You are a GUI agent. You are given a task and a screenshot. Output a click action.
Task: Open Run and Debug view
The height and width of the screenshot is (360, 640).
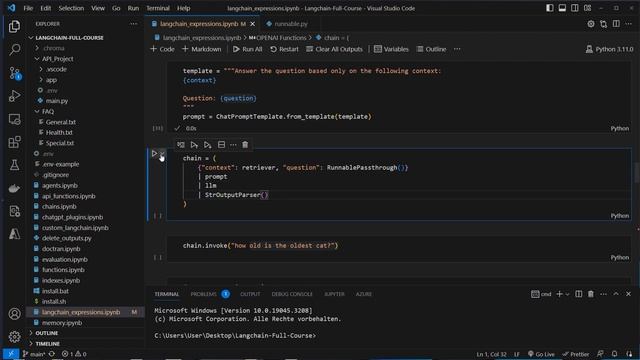14,96
